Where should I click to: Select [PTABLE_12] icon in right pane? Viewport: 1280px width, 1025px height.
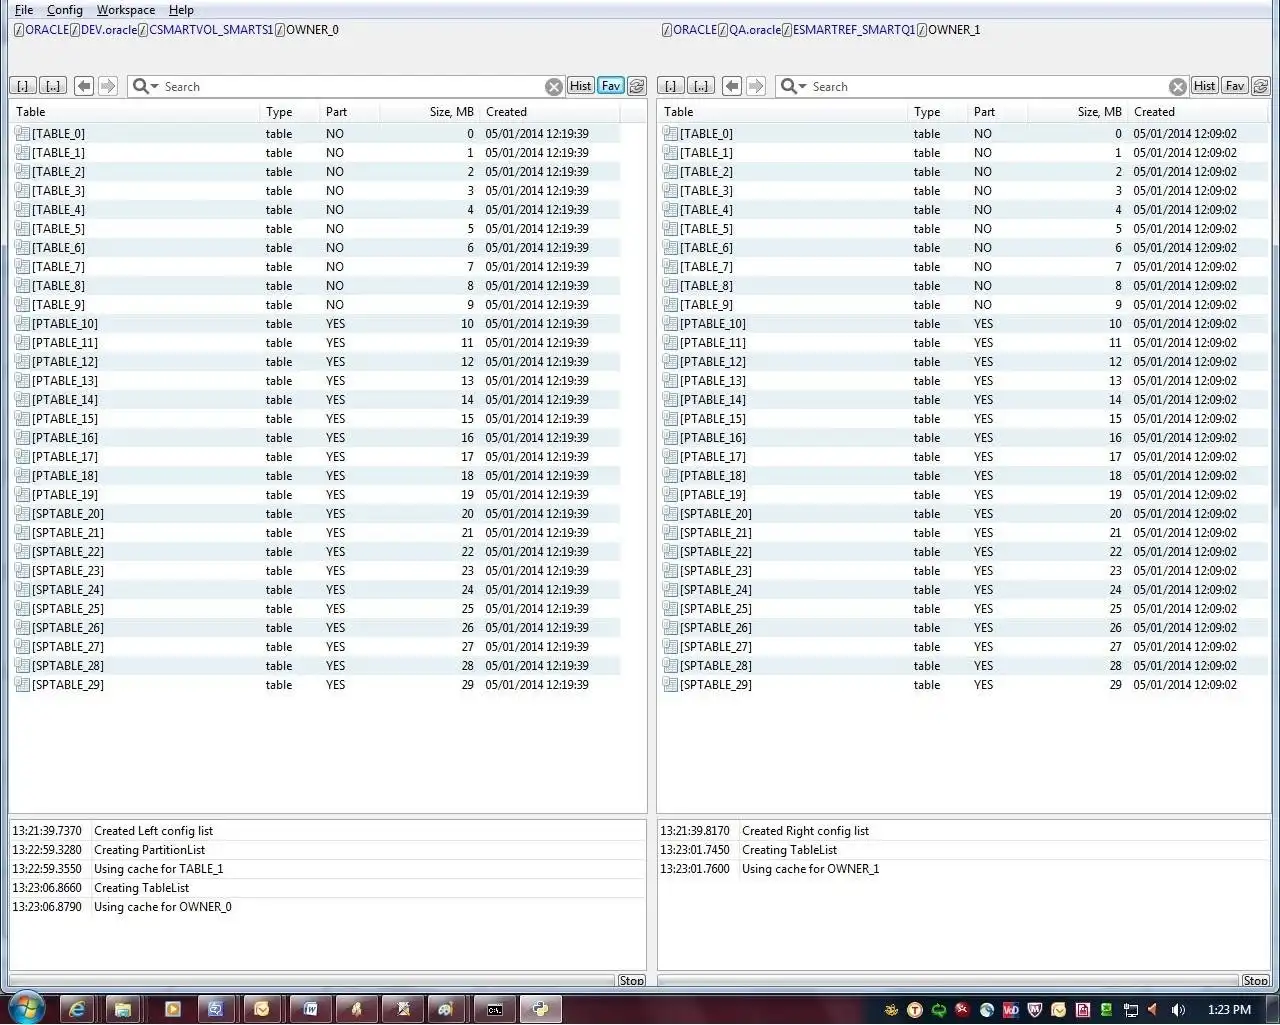[x=670, y=362]
